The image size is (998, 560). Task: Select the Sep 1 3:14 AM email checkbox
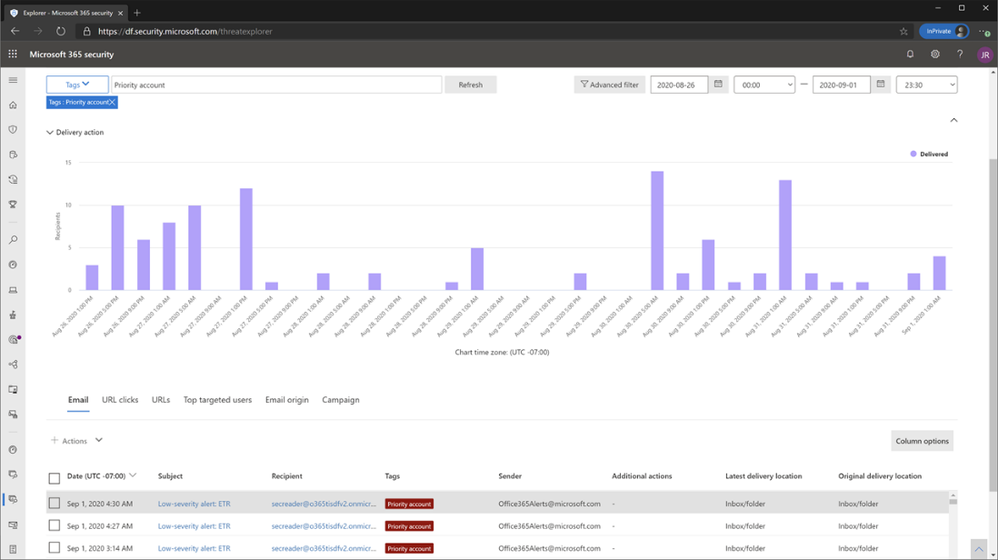54,548
